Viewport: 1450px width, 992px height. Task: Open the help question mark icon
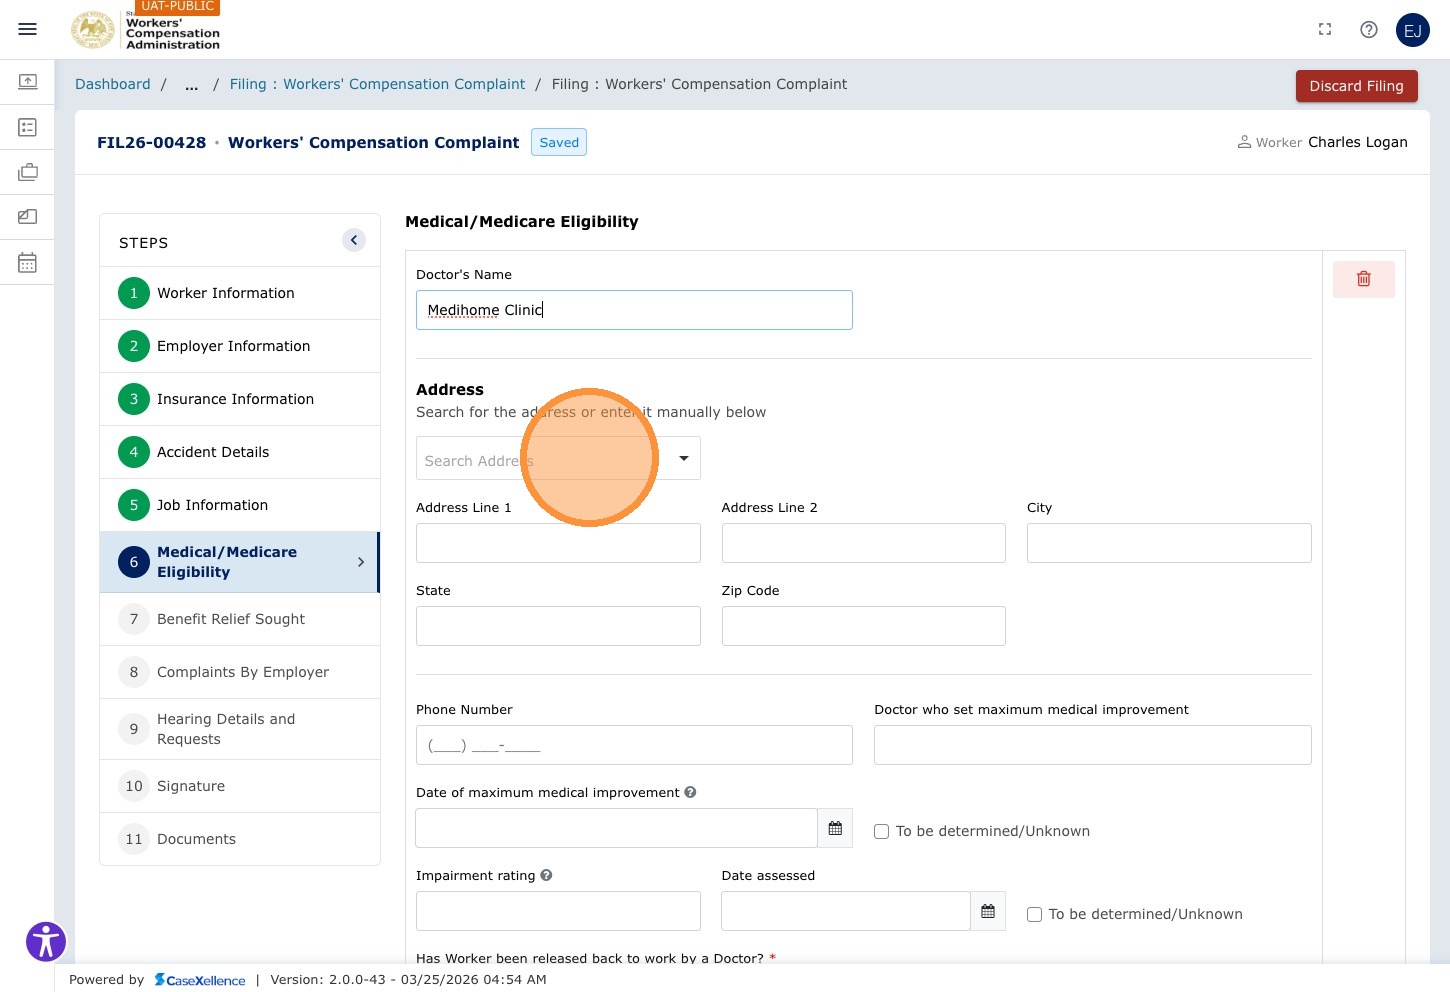(x=1369, y=29)
